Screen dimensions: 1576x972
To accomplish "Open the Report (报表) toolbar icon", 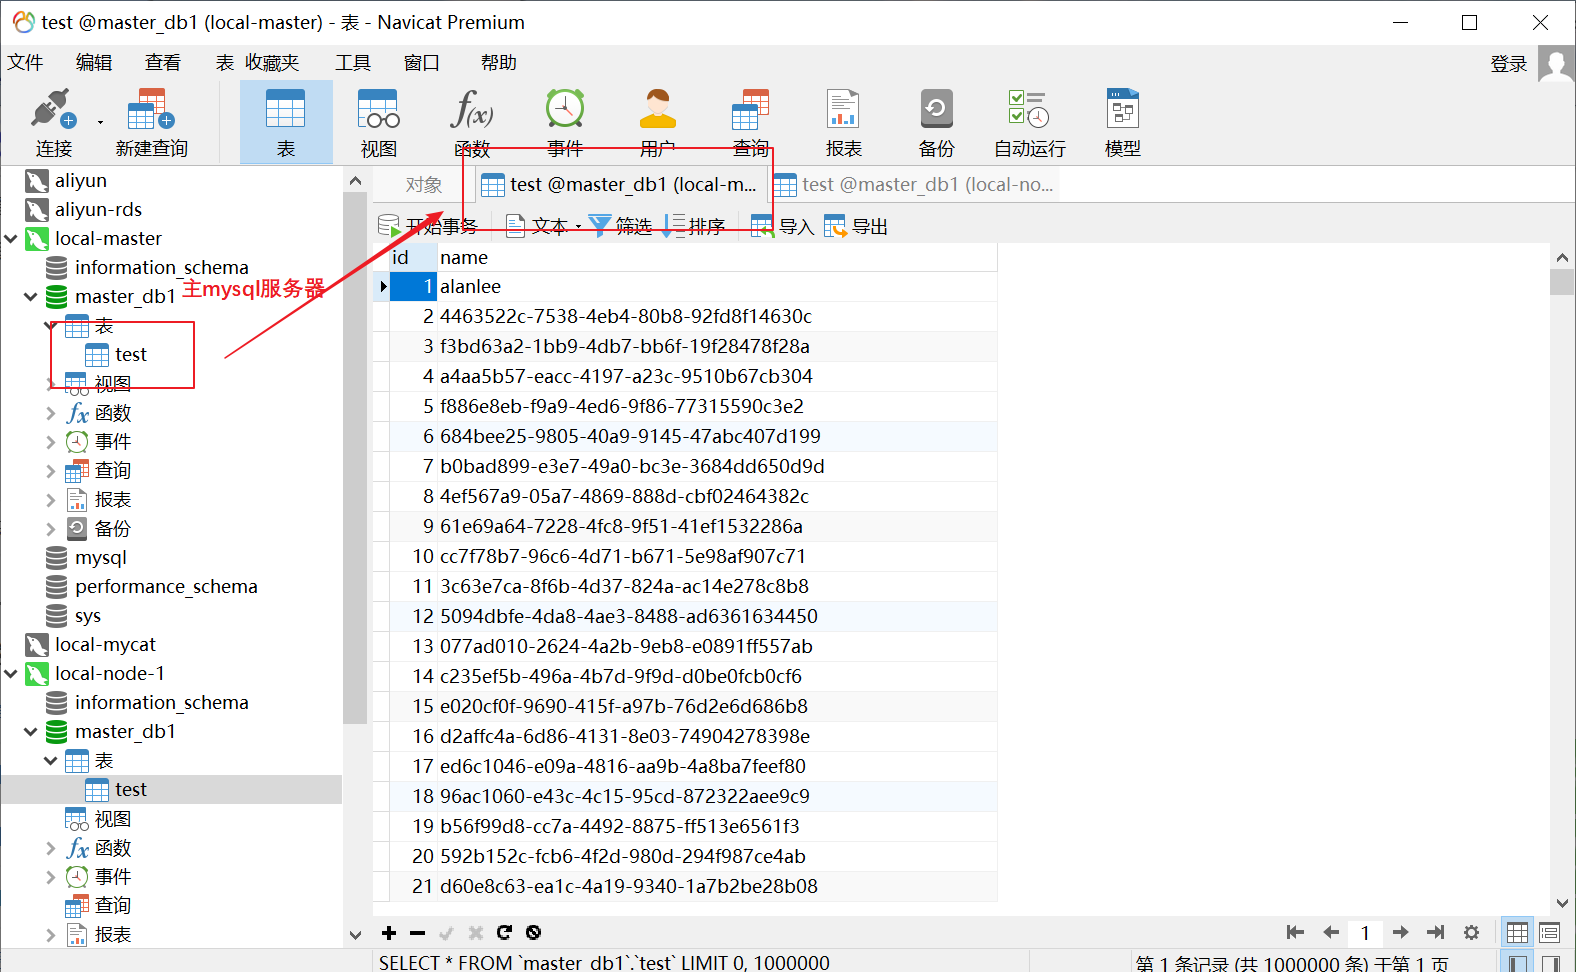I will tap(843, 122).
